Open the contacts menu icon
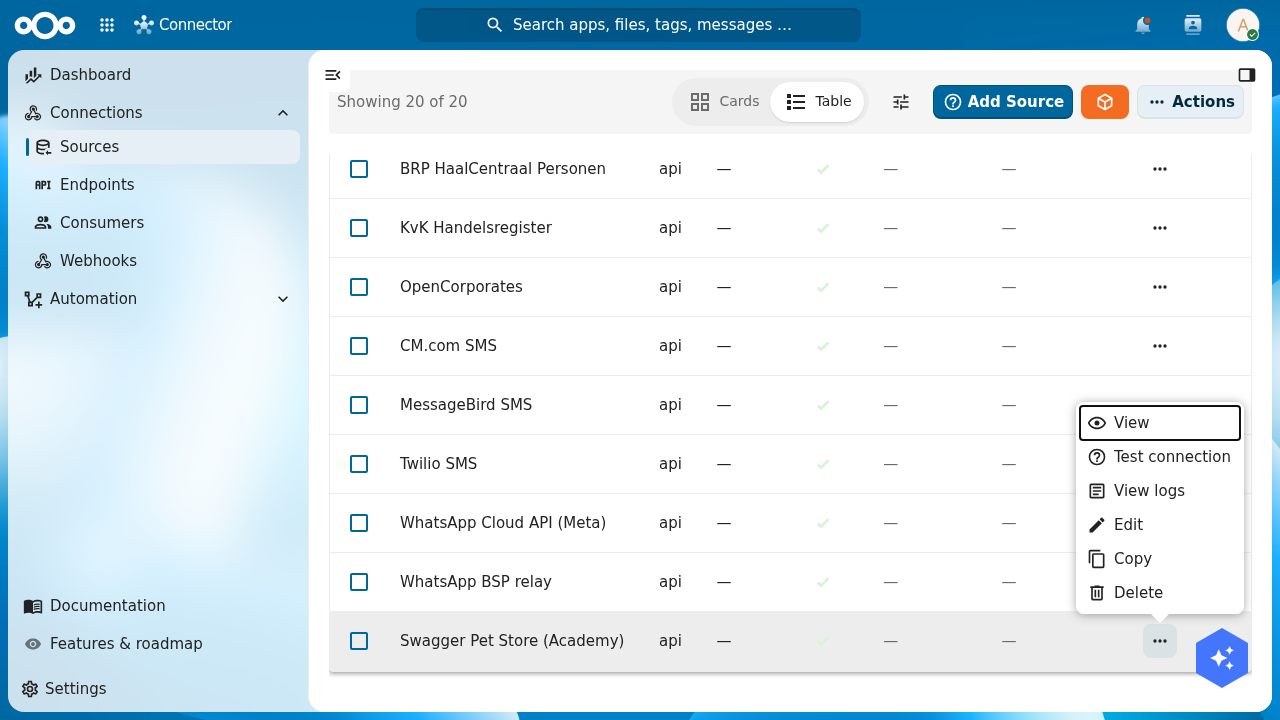1280x720 pixels. click(1192, 25)
